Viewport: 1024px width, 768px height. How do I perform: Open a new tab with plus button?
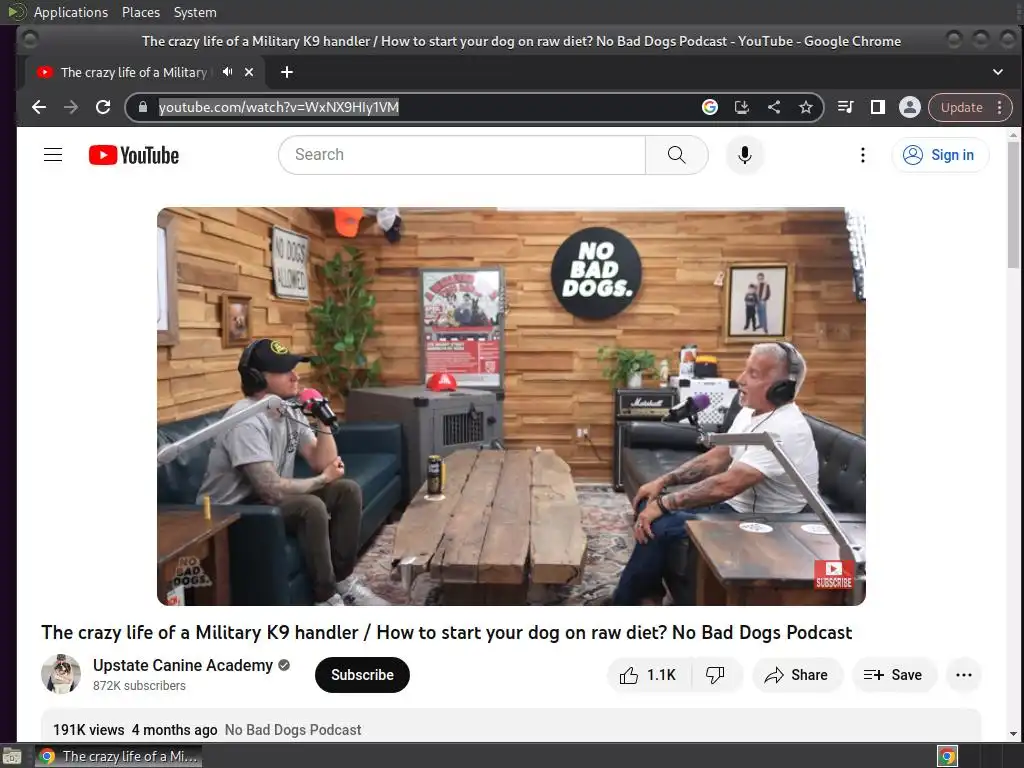click(287, 72)
